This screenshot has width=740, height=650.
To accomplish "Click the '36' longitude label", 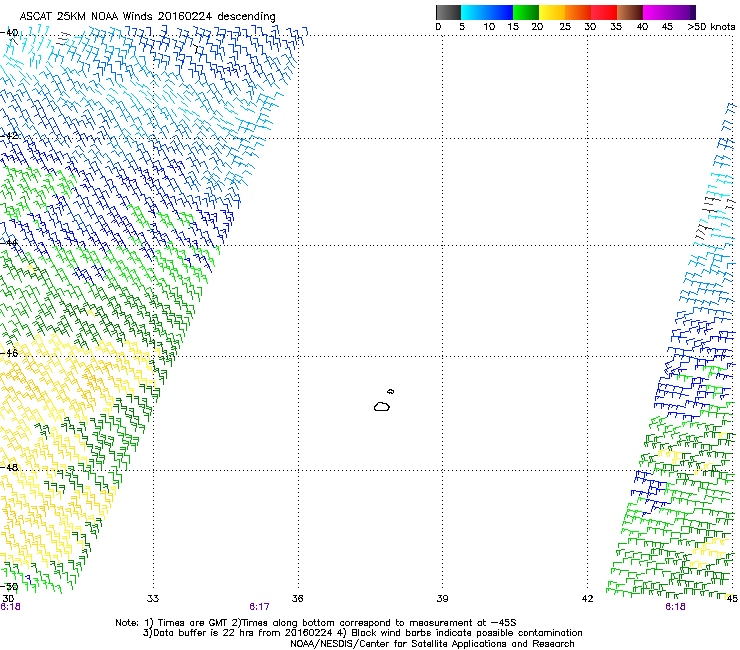I will coord(297,599).
